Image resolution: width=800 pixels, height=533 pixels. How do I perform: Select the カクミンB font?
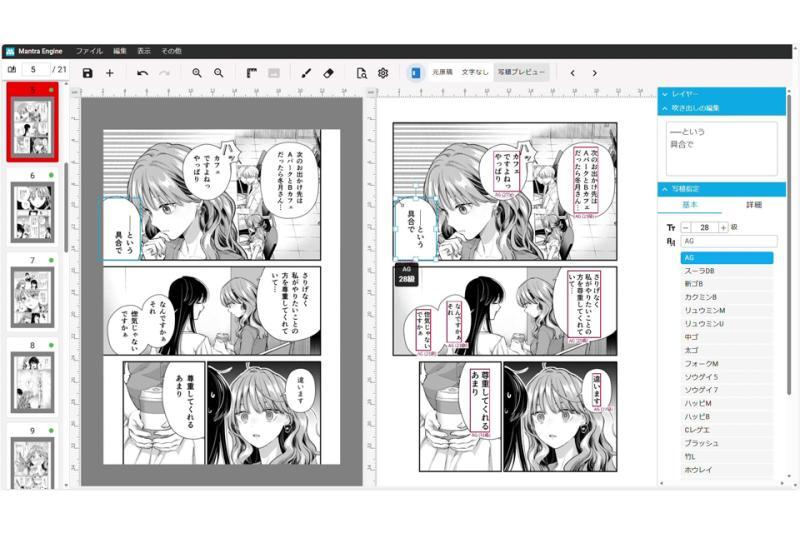(727, 297)
